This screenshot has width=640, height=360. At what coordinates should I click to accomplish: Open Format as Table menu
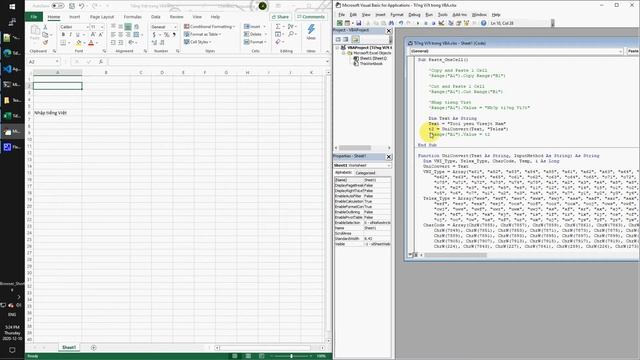pyautogui.click(x=202, y=34)
